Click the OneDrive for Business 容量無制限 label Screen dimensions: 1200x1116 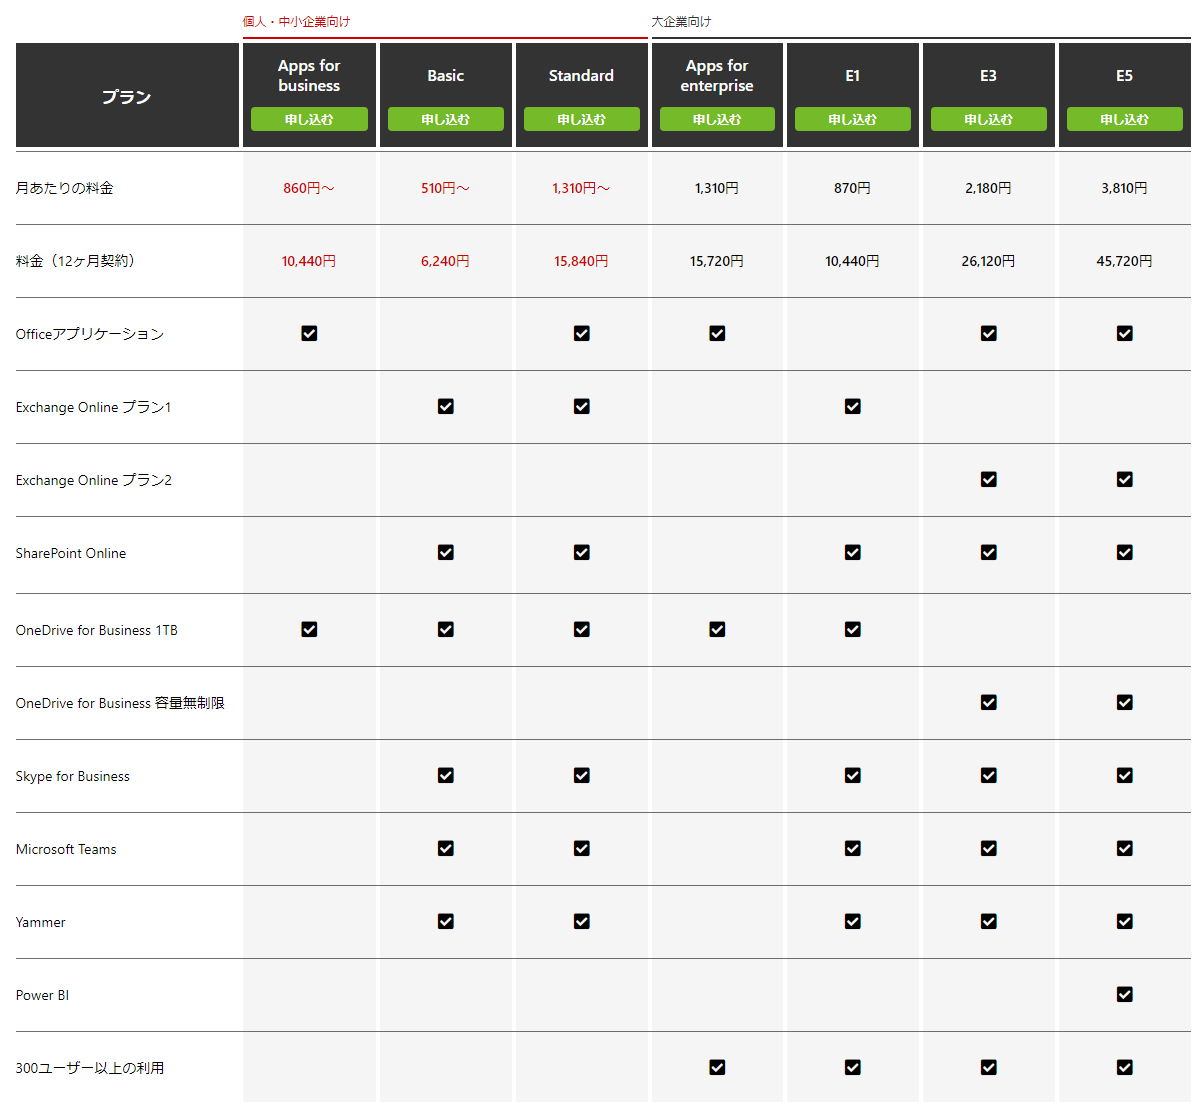120,703
